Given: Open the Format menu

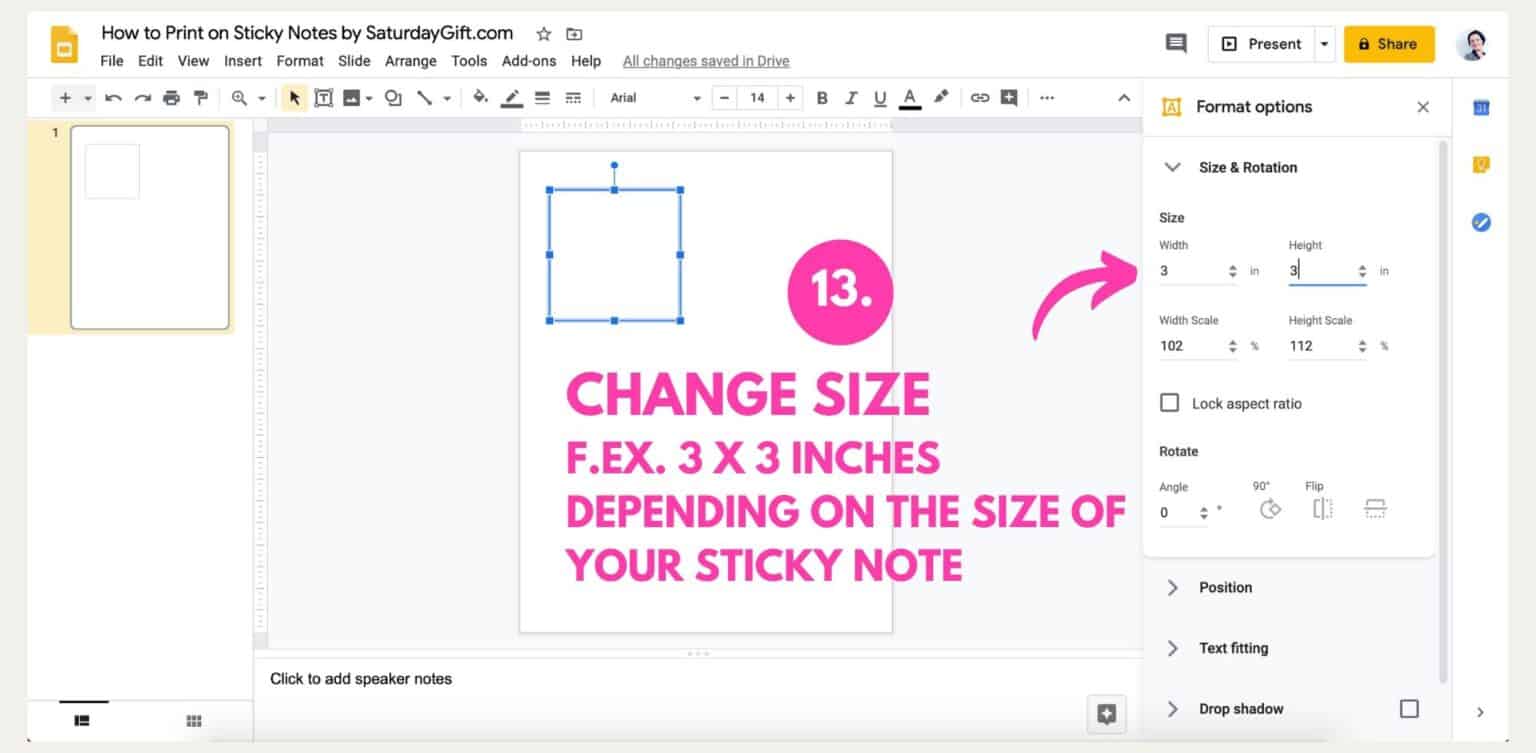Looking at the screenshot, I should click(300, 61).
